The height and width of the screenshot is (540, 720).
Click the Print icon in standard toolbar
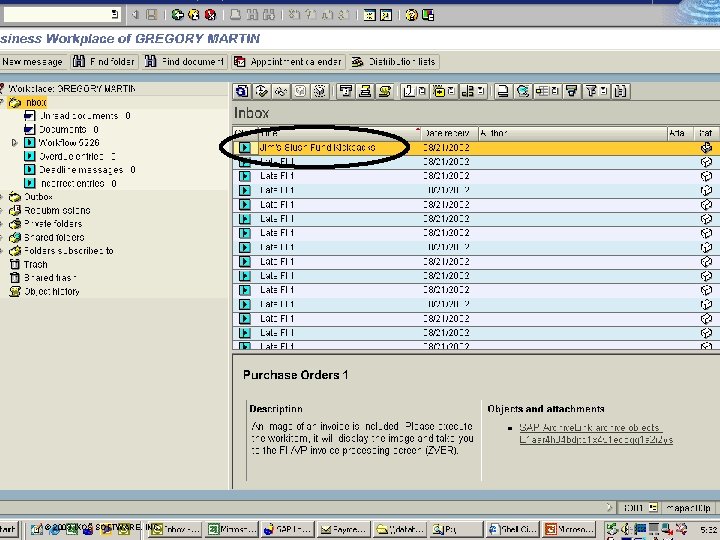click(x=235, y=15)
